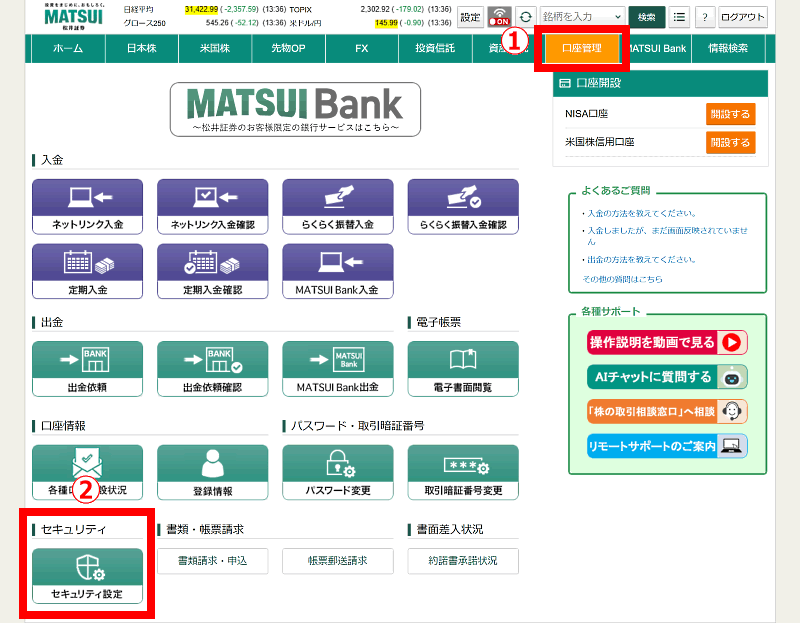800x623 pixels.
Task: Expand the 銘柄を入力 dropdown arrow
Action: 617,17
